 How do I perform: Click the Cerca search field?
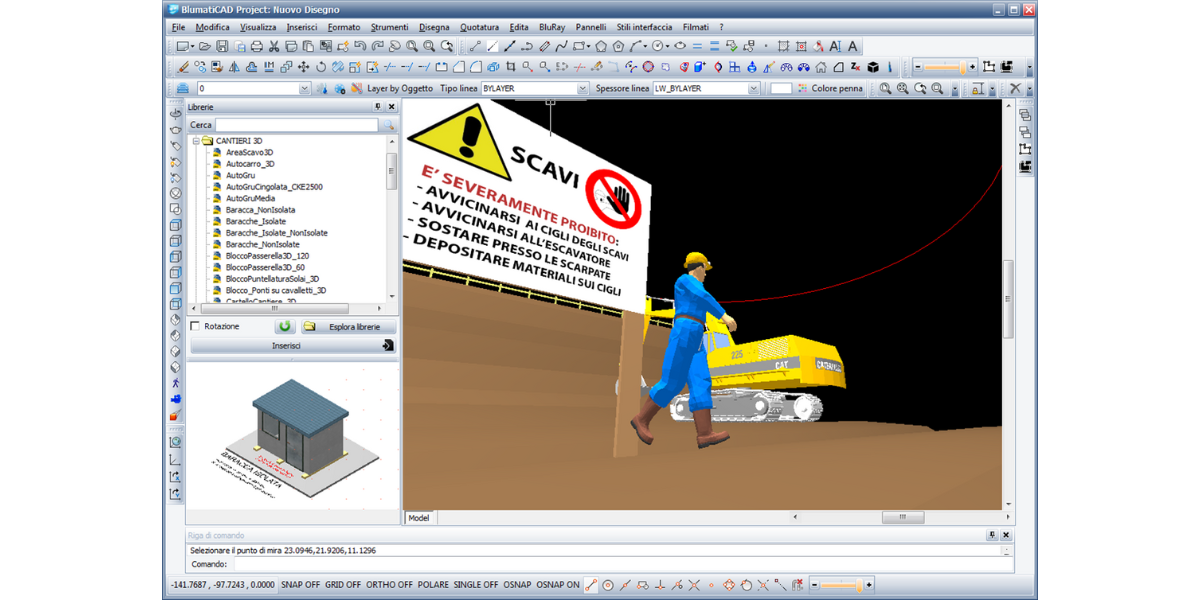[x=296, y=125]
